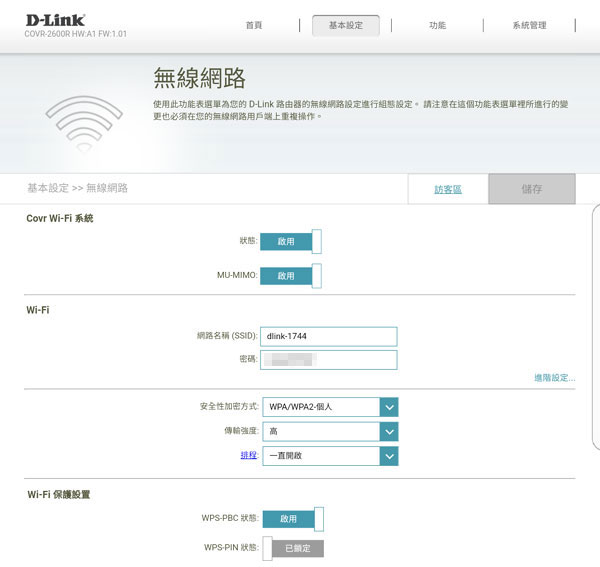
Task: Open the 功能 menu
Action: (x=437, y=26)
